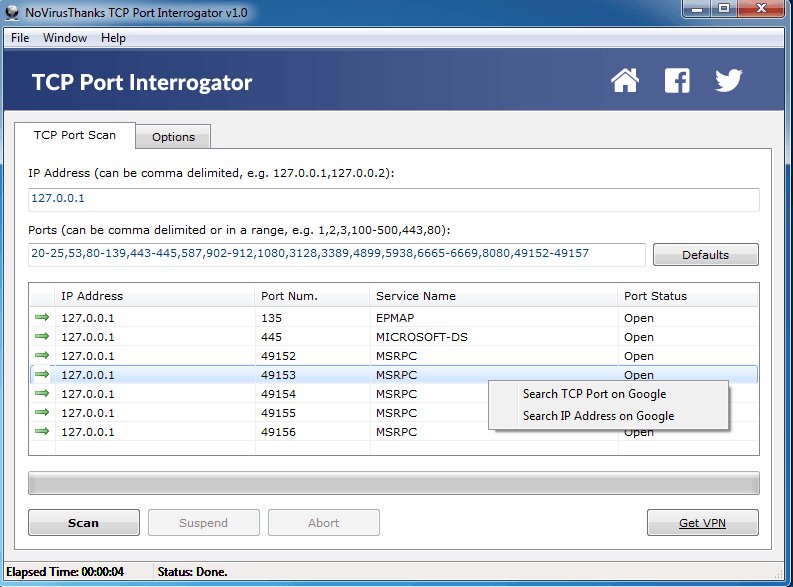The width and height of the screenshot is (793, 587).
Task: Sort by Port Num. column header
Action: (313, 296)
